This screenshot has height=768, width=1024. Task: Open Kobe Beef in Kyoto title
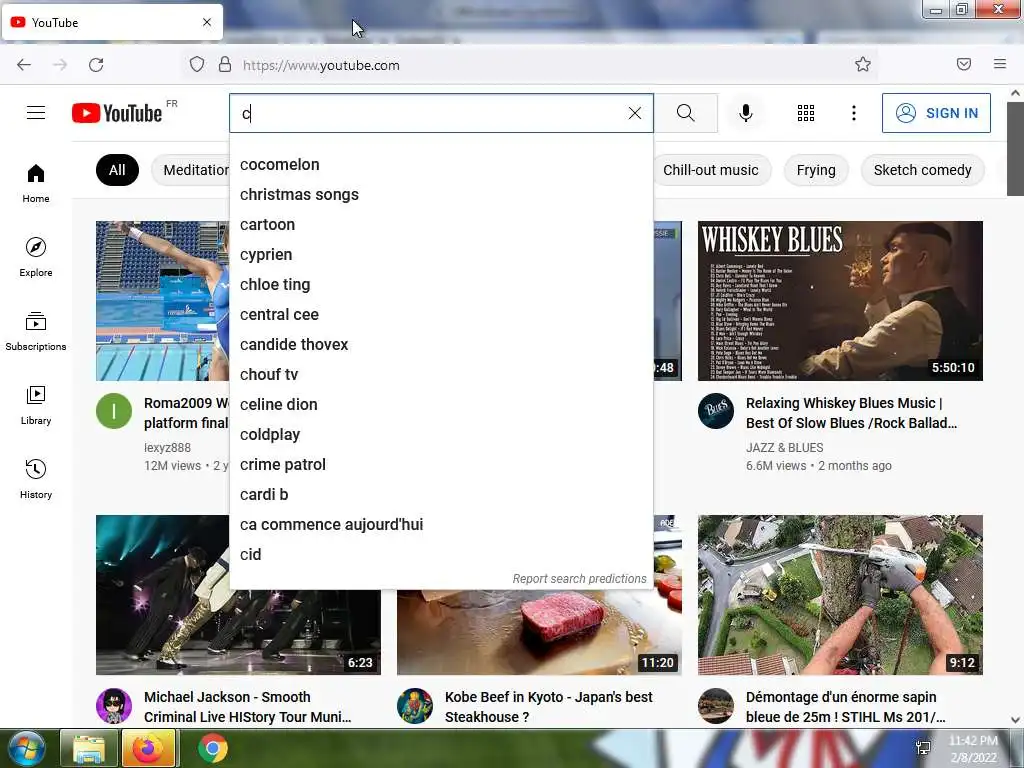549,707
